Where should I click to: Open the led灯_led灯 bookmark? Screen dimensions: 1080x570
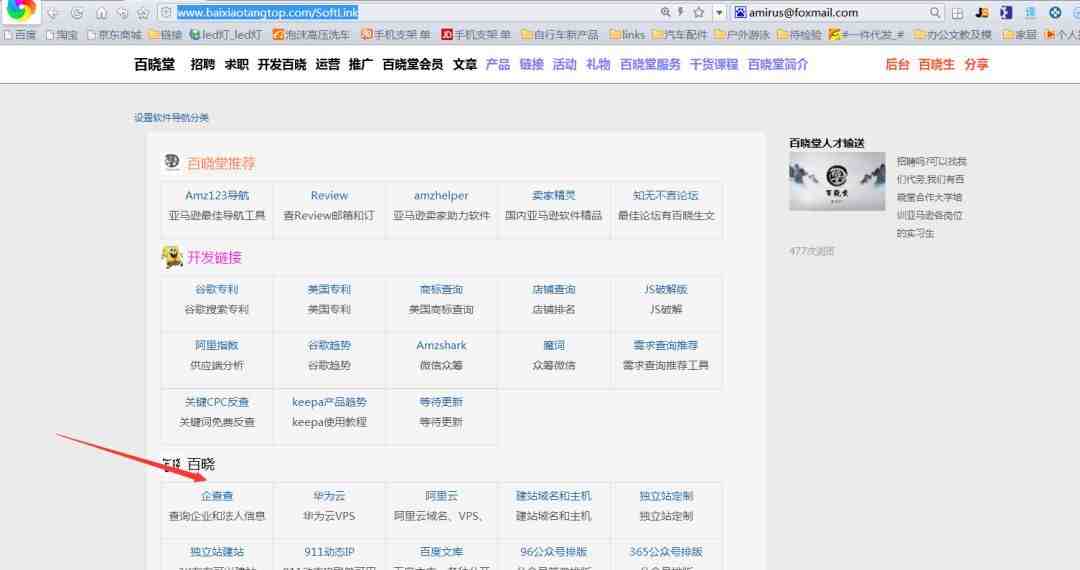pos(226,34)
